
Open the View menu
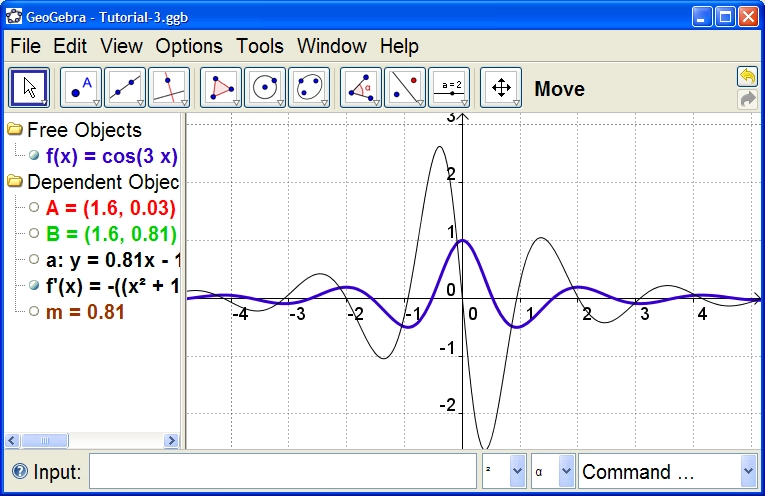click(121, 46)
